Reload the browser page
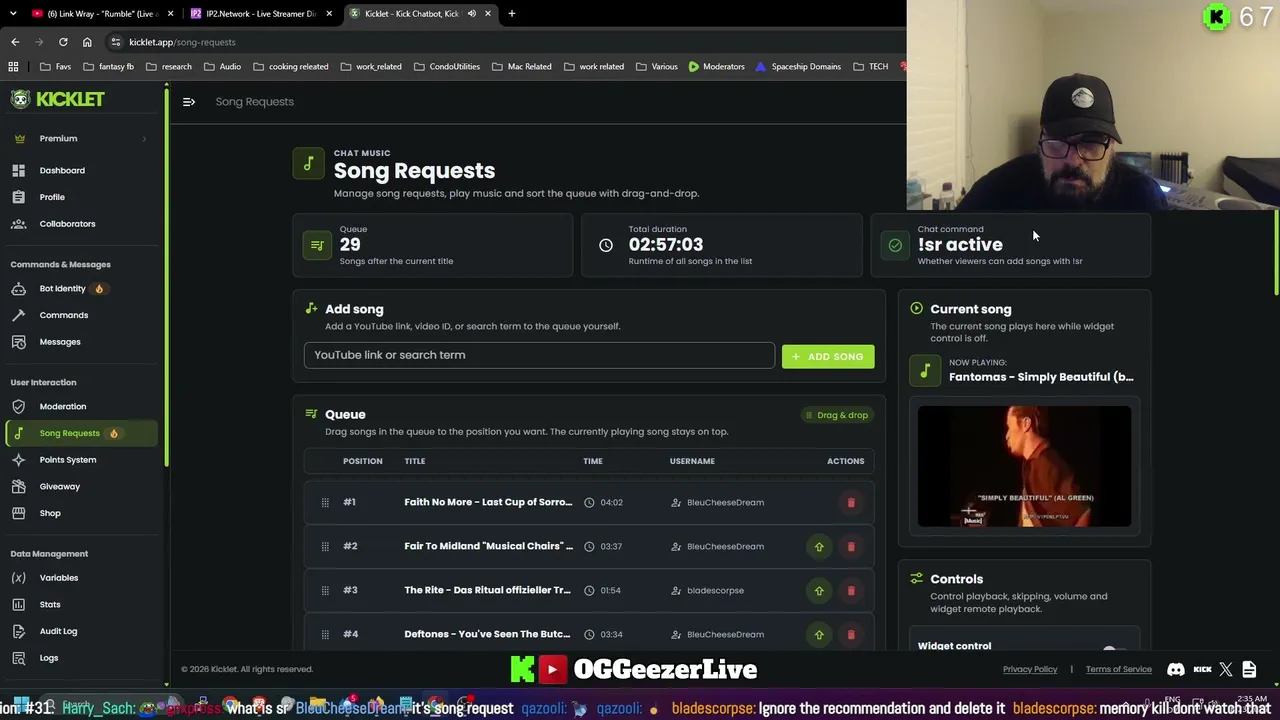This screenshot has width=1280, height=720. (x=63, y=42)
